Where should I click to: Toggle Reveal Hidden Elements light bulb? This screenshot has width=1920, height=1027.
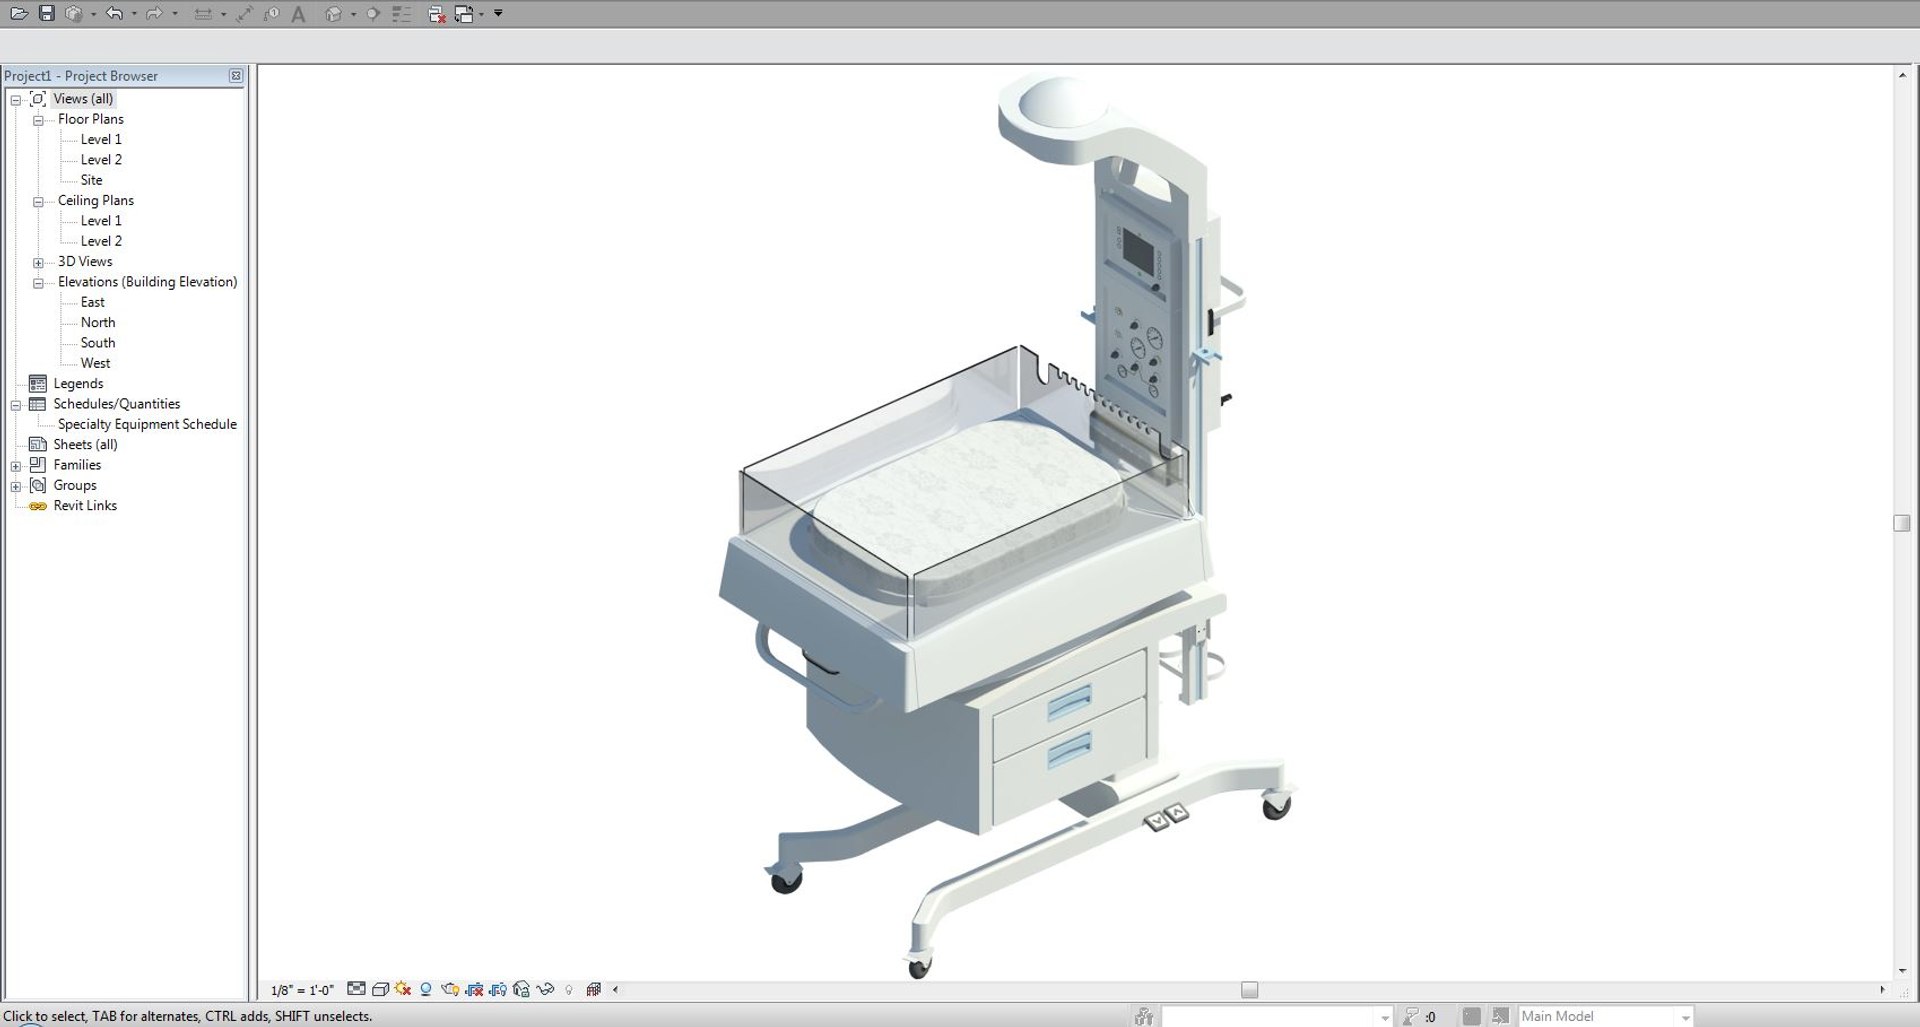pos(569,990)
